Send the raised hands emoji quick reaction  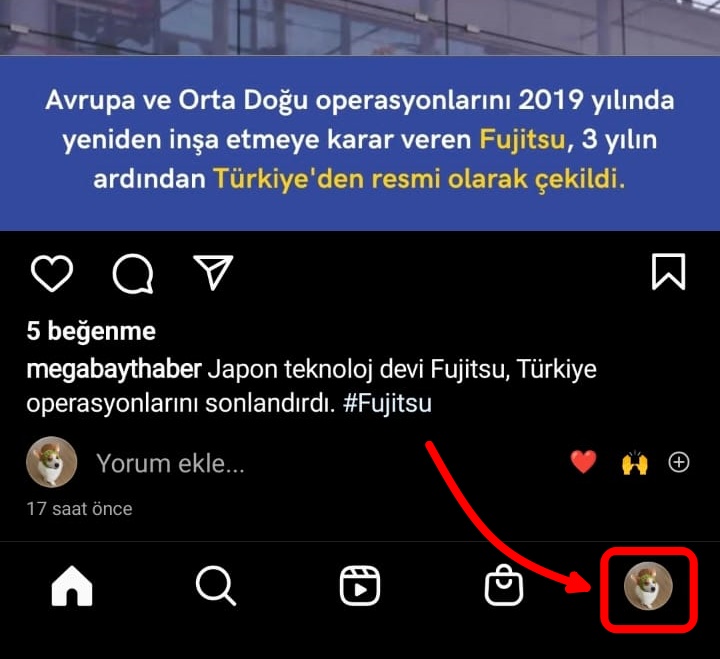[635, 462]
